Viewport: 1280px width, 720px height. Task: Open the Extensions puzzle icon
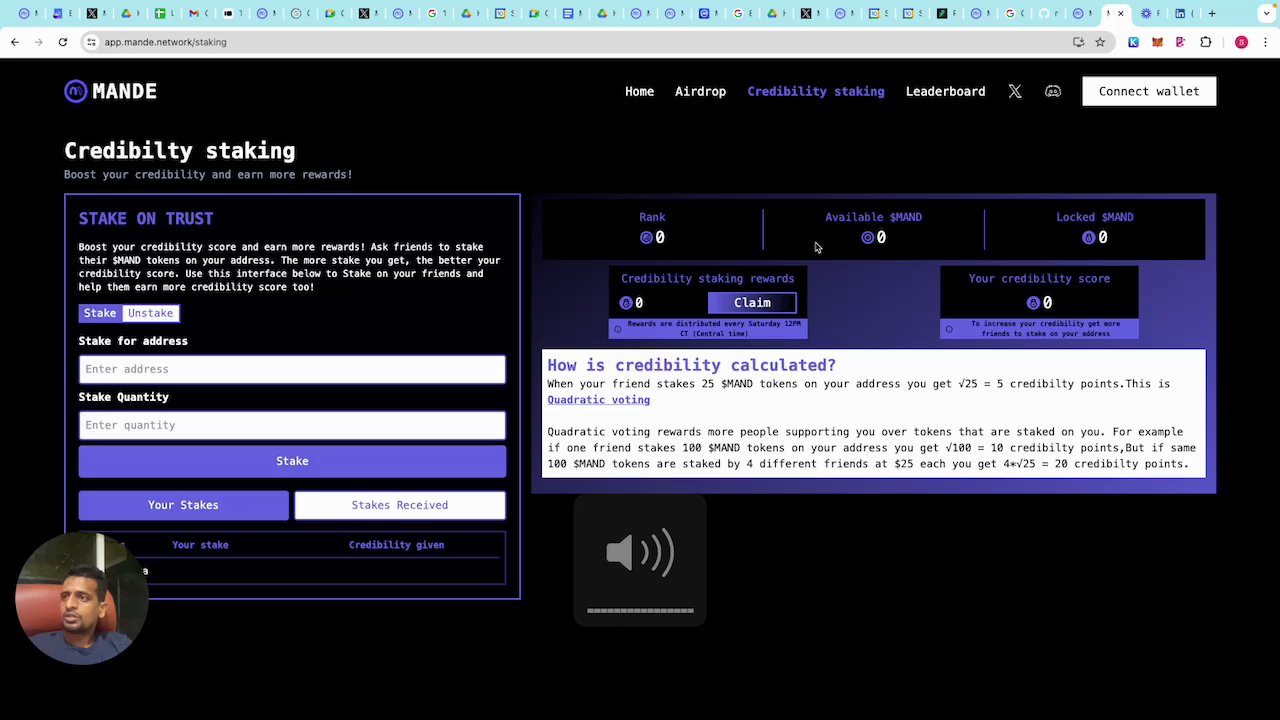pos(1205,42)
